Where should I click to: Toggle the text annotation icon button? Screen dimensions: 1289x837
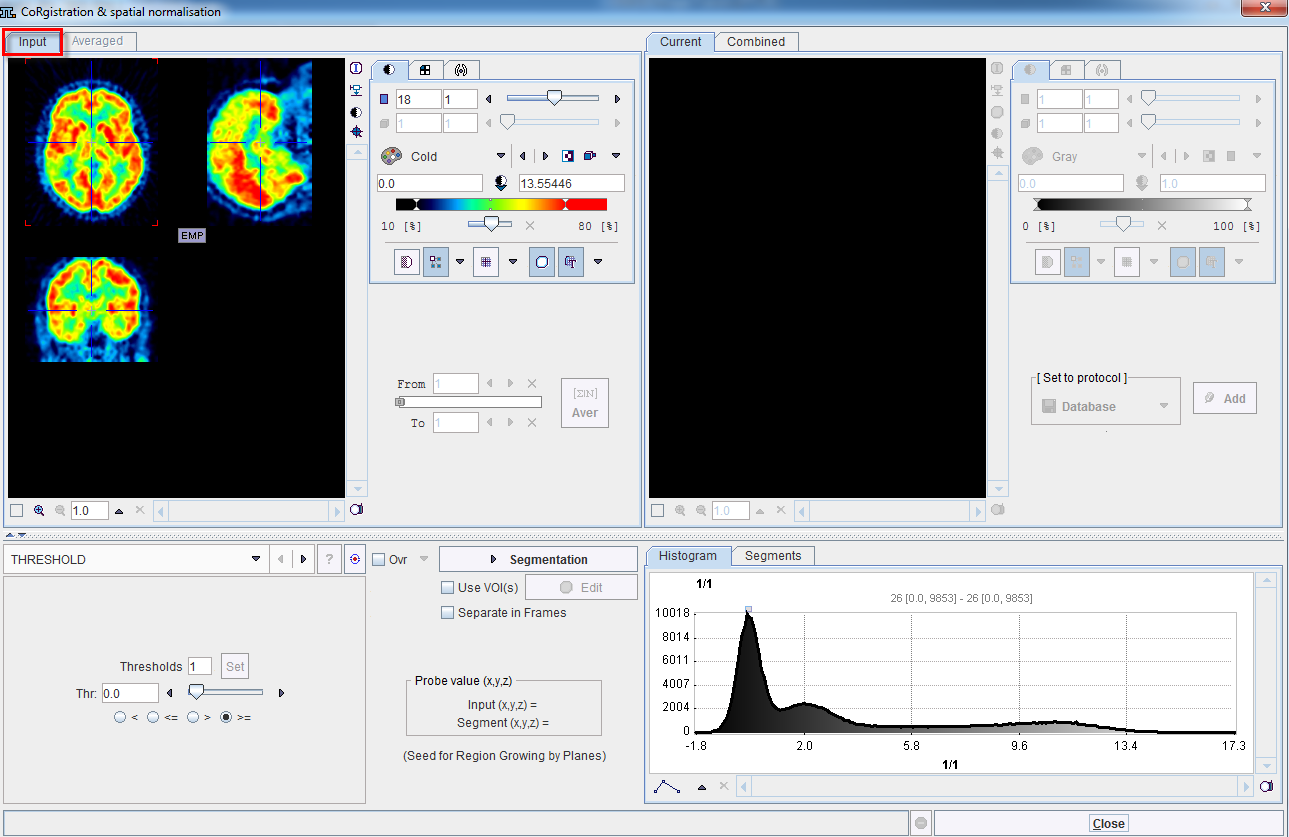point(571,262)
